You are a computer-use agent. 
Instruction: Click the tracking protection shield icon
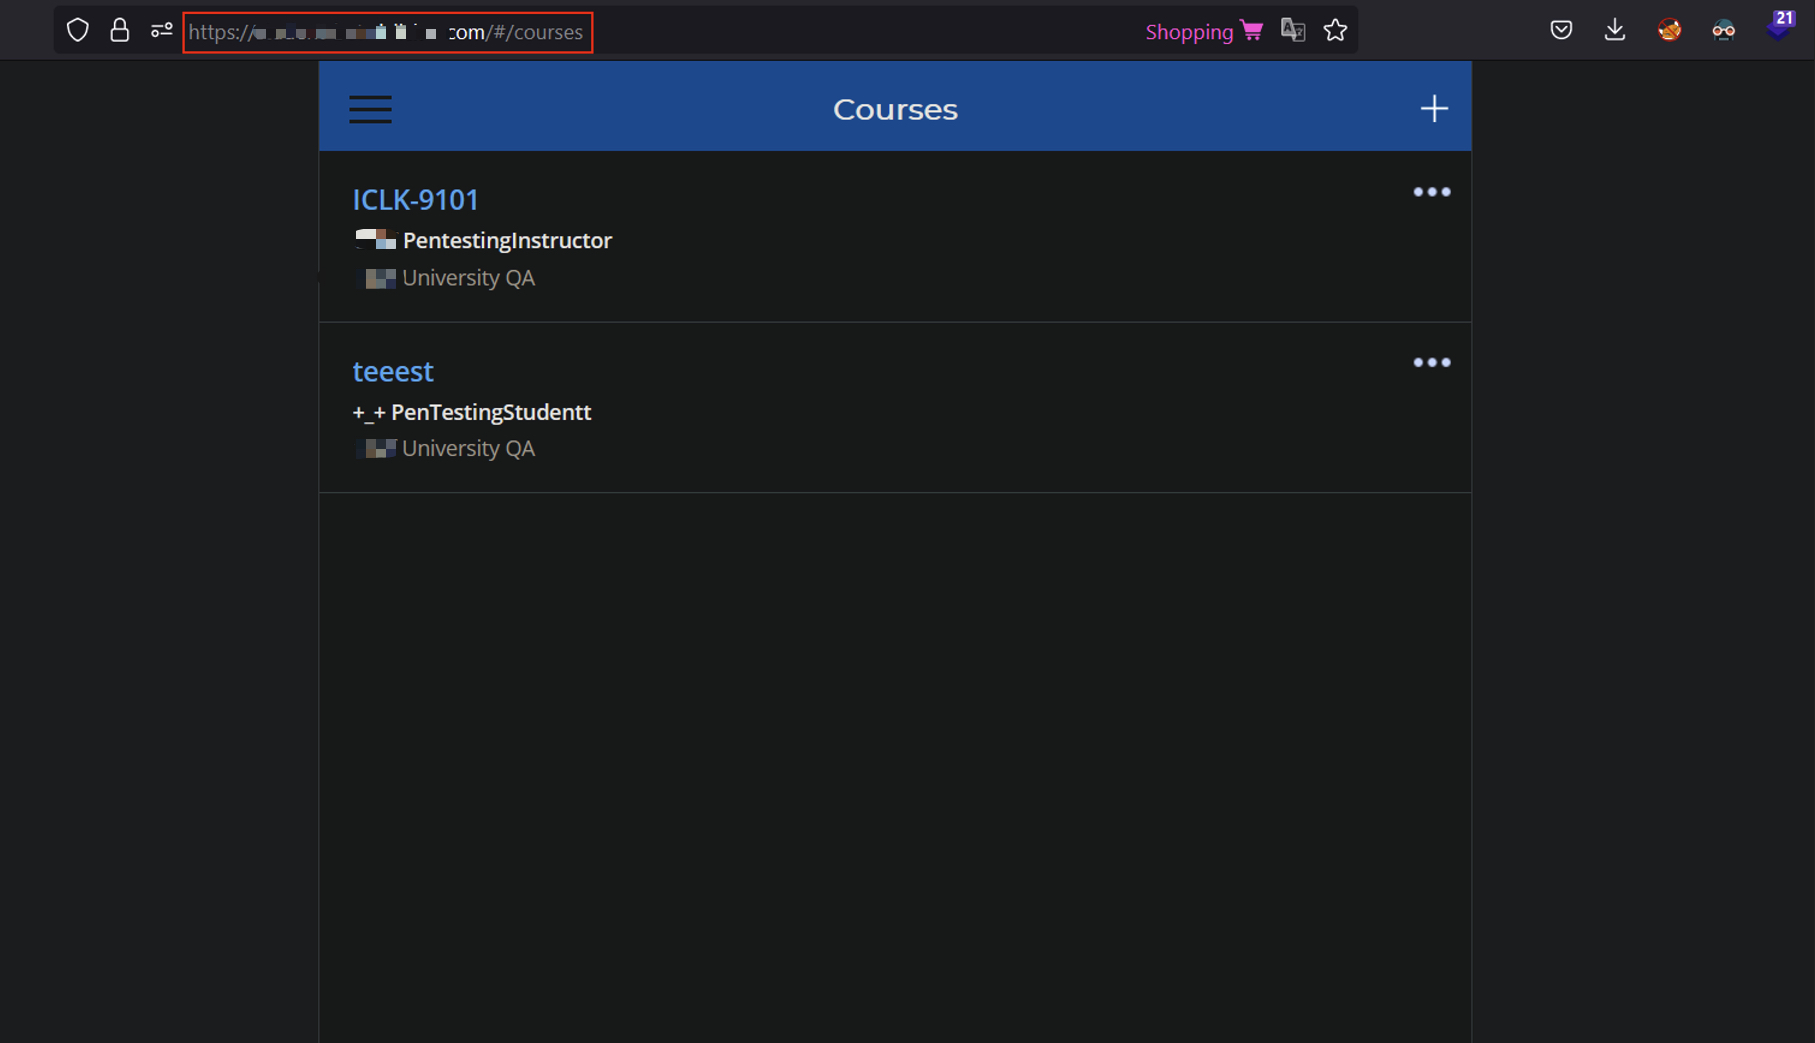[78, 31]
